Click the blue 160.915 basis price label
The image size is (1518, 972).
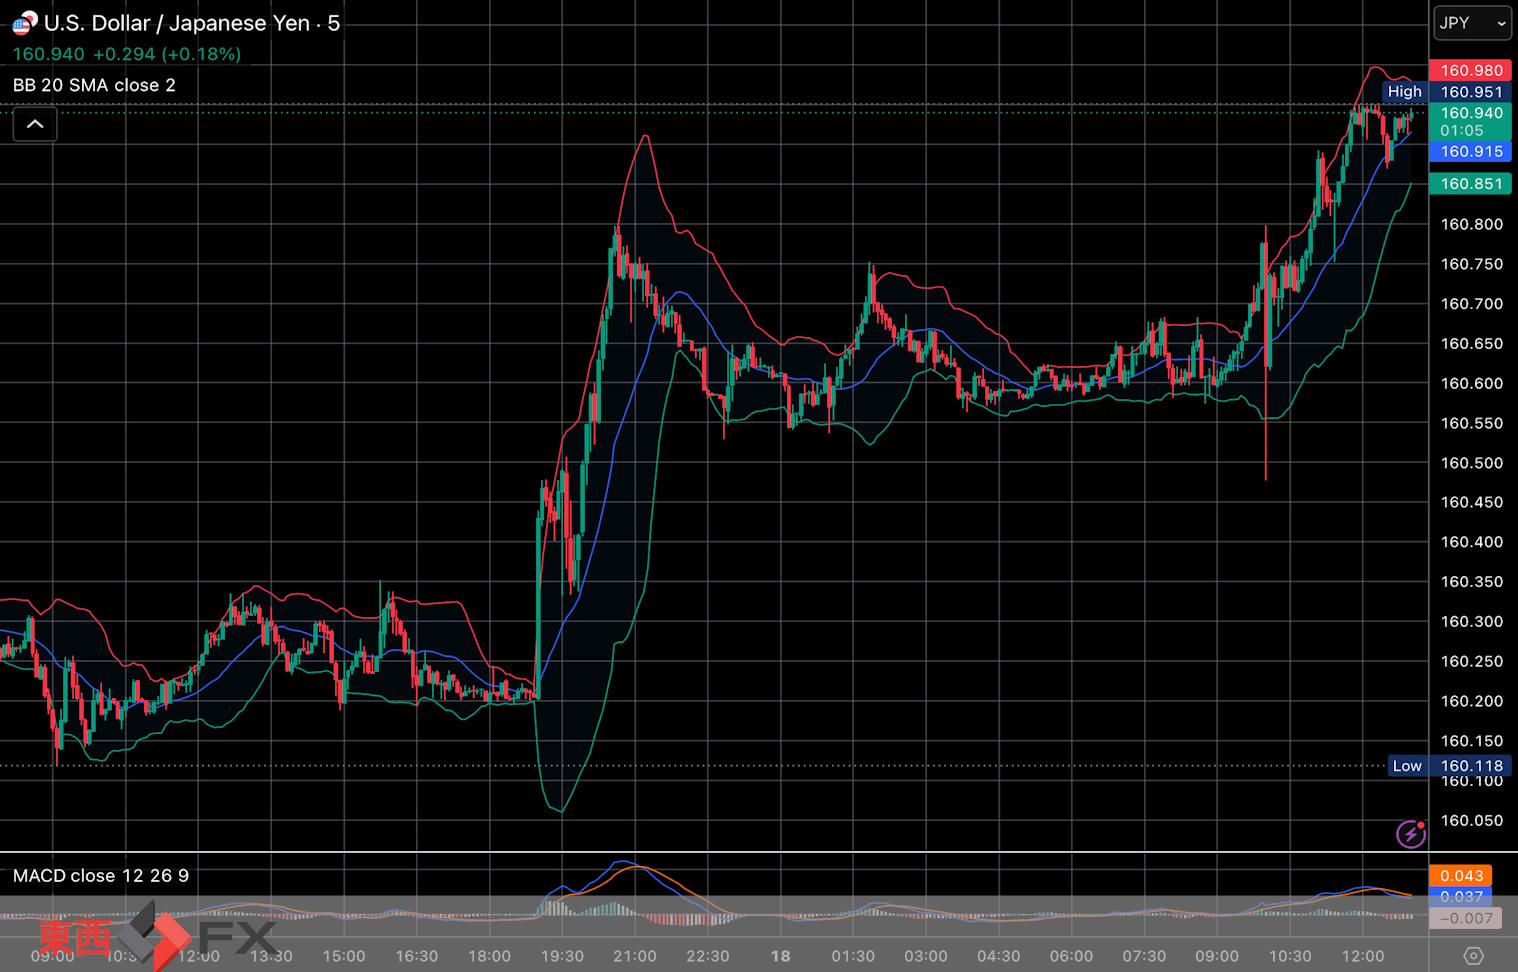(1470, 152)
